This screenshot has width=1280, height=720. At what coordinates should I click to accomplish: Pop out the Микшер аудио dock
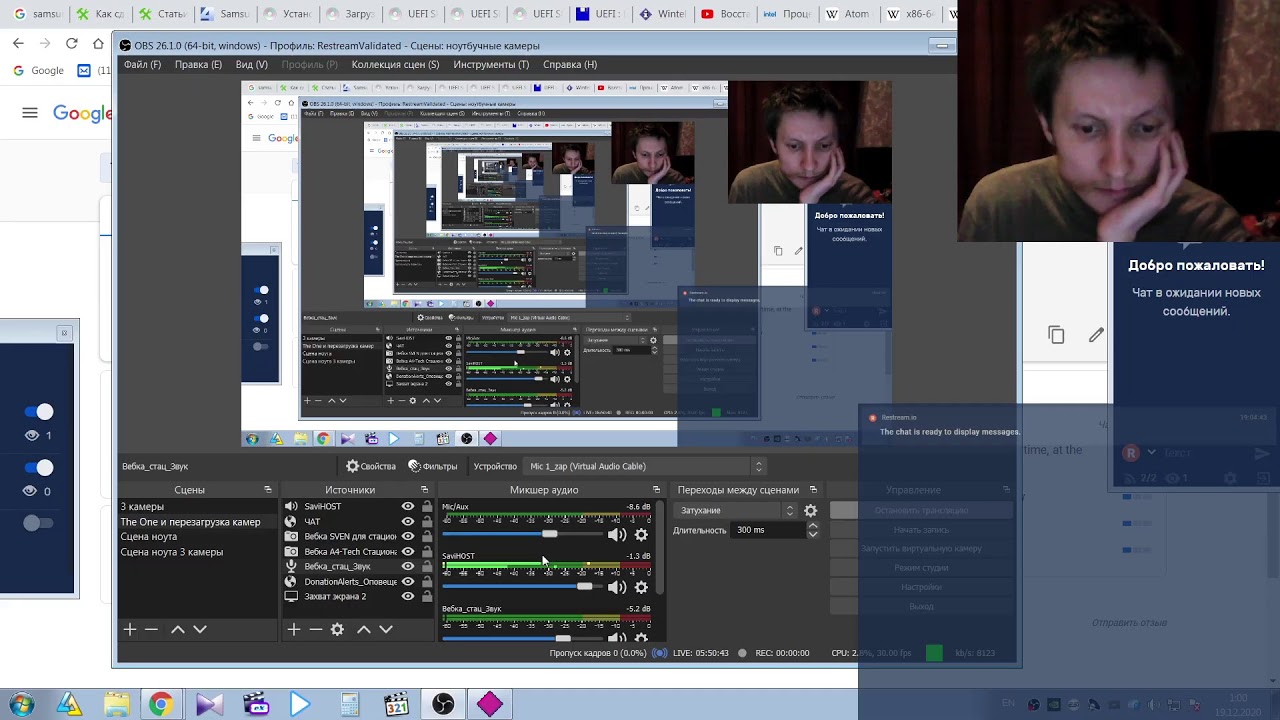point(656,490)
